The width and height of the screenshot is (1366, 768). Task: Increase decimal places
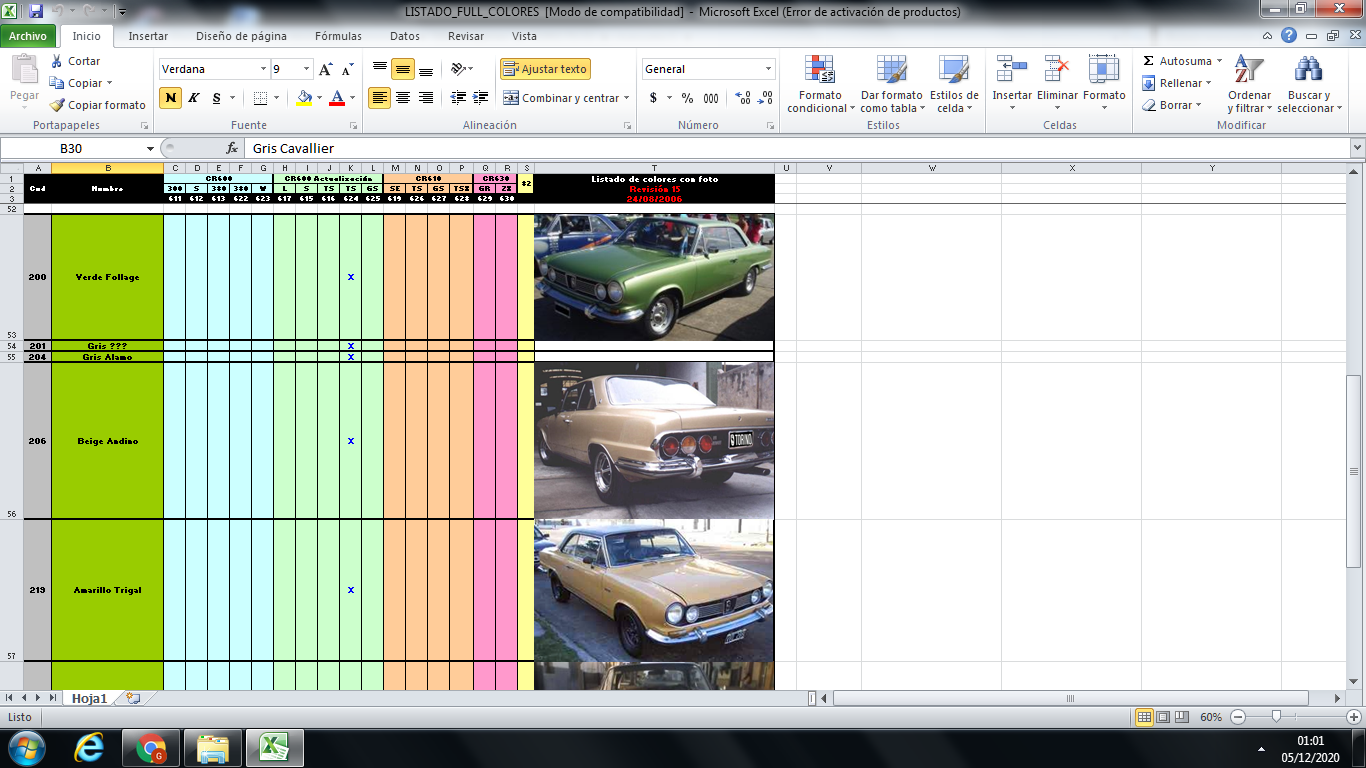coord(743,98)
